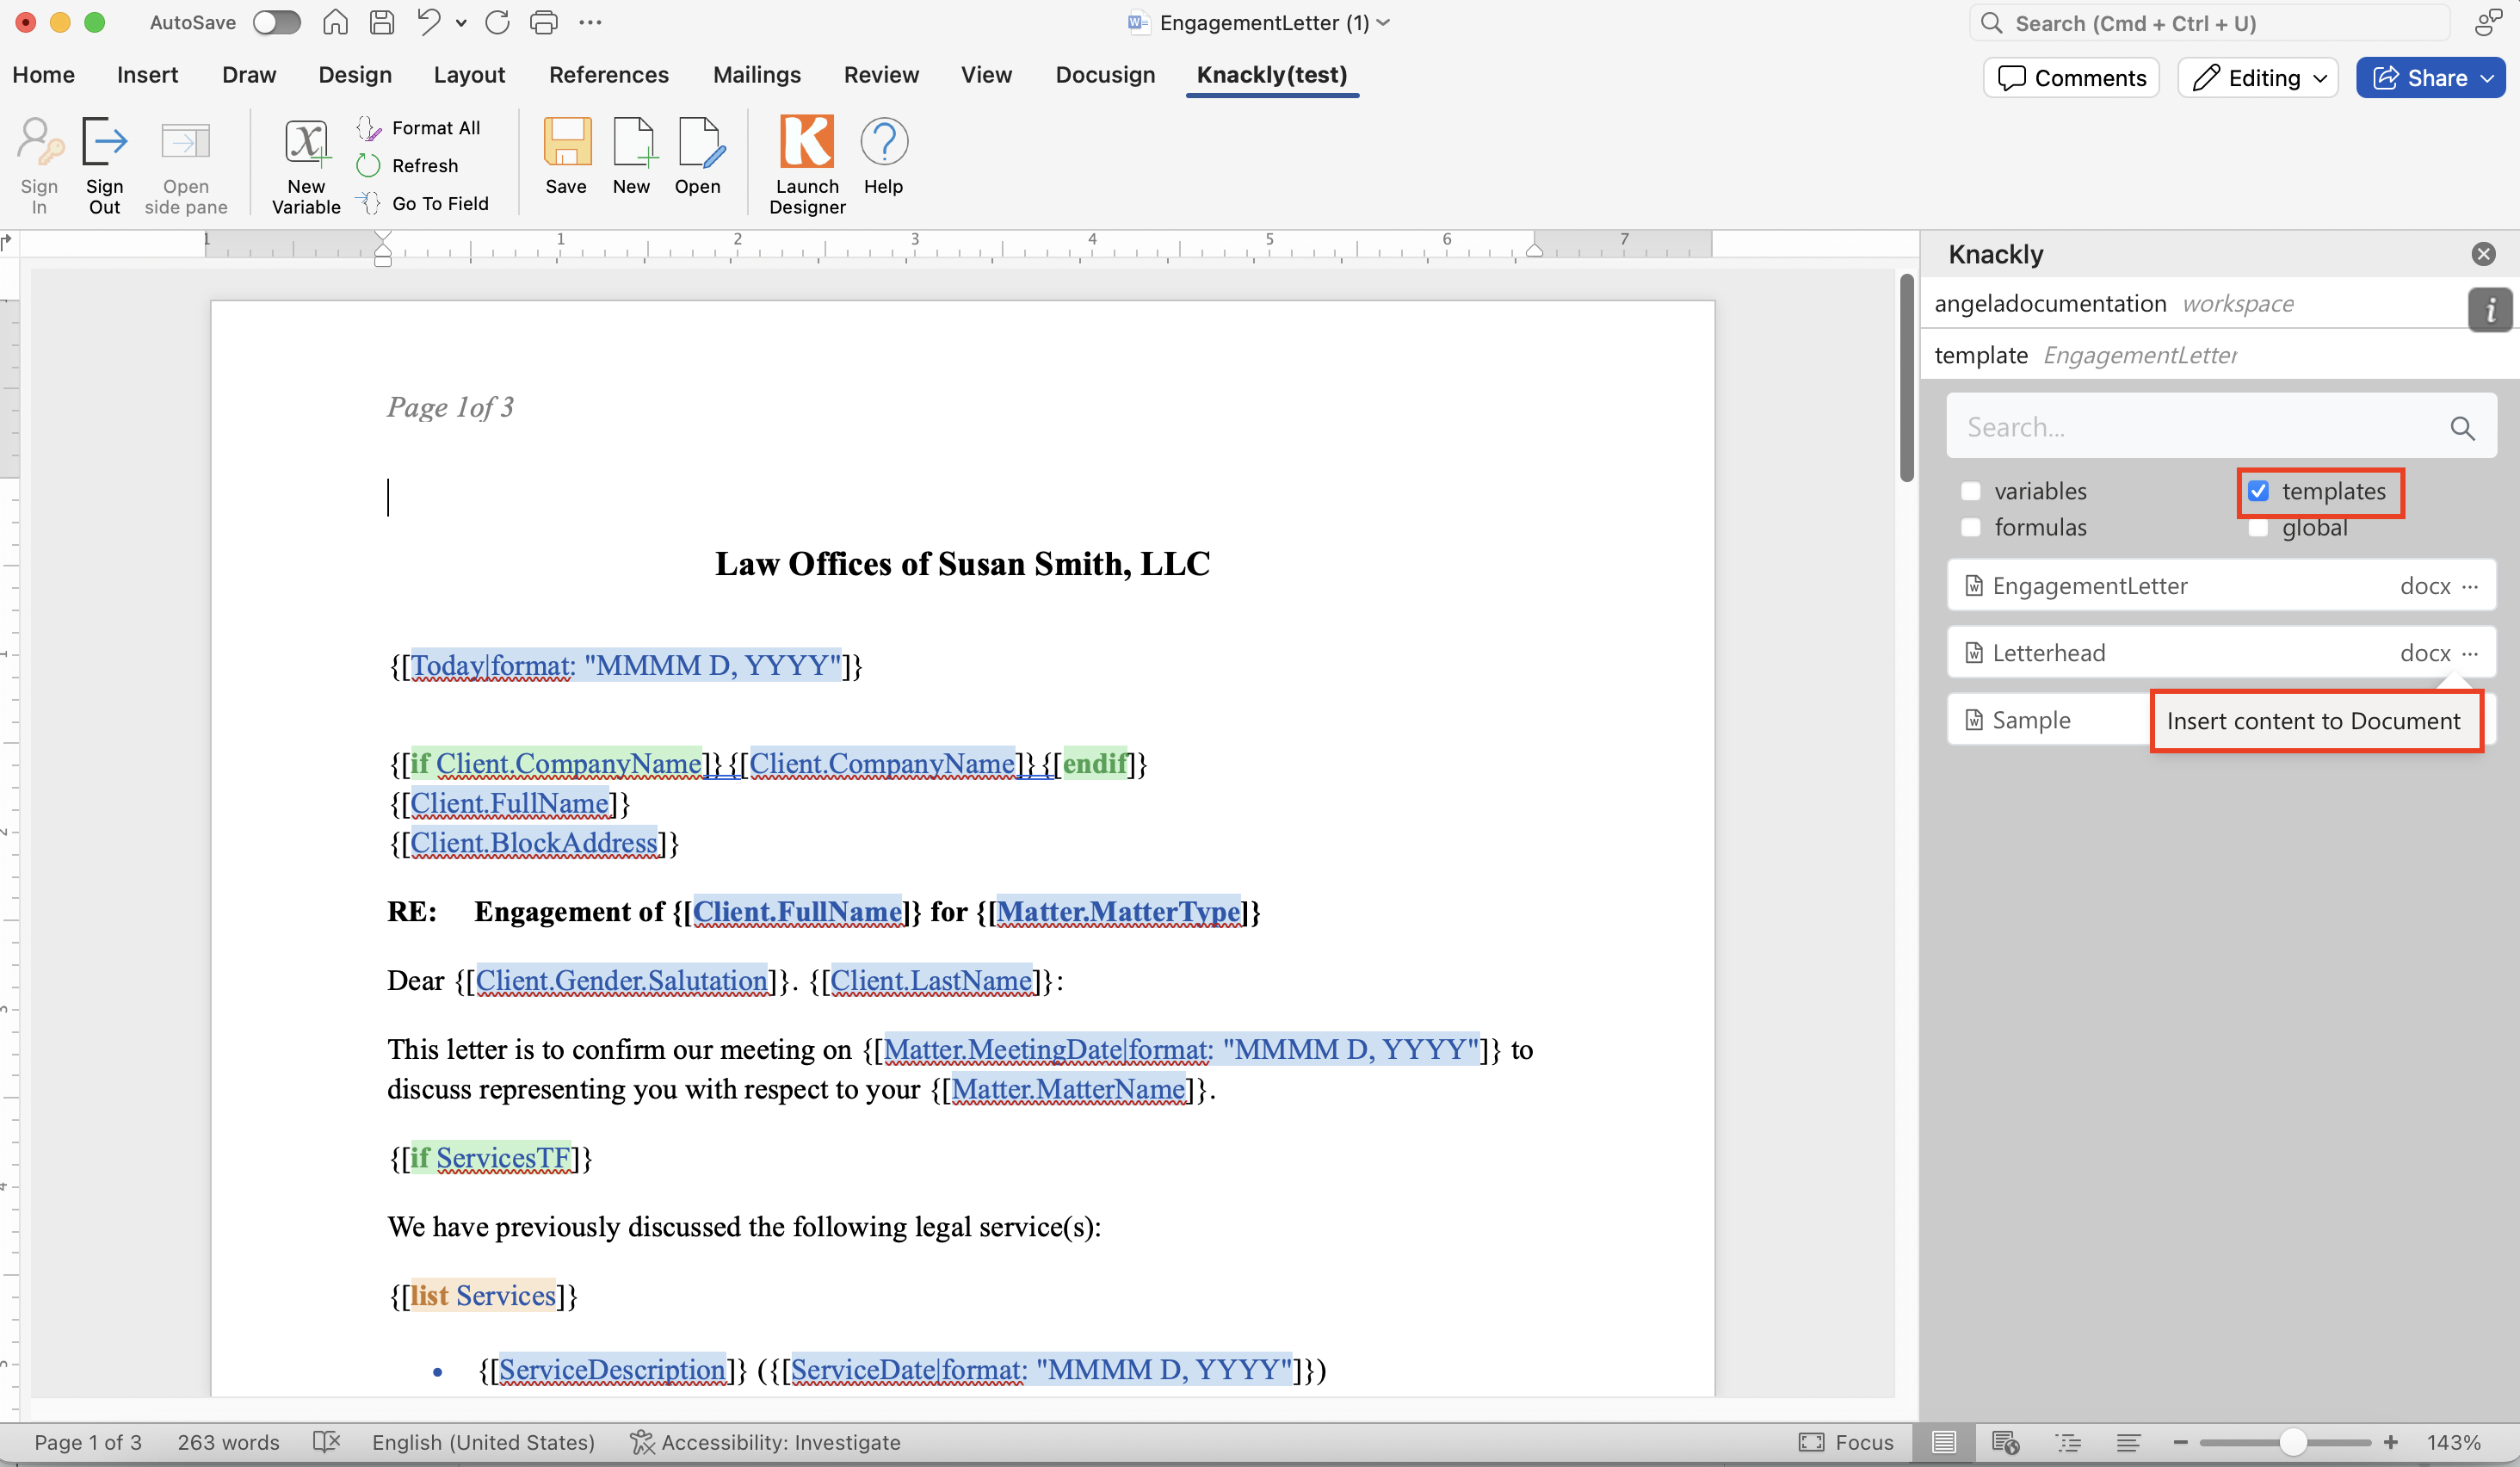The height and width of the screenshot is (1467, 2520).
Task: Click the Go To Field option
Action: tap(439, 203)
